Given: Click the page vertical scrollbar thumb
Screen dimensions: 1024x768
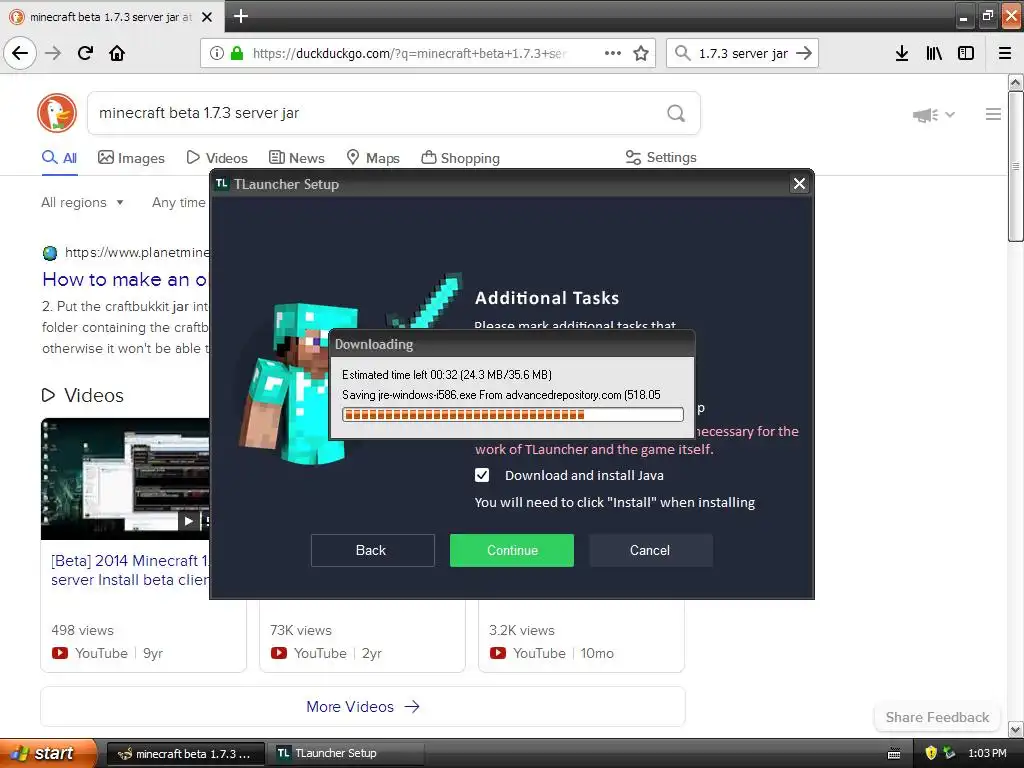Looking at the screenshot, I should pos(1015,167).
